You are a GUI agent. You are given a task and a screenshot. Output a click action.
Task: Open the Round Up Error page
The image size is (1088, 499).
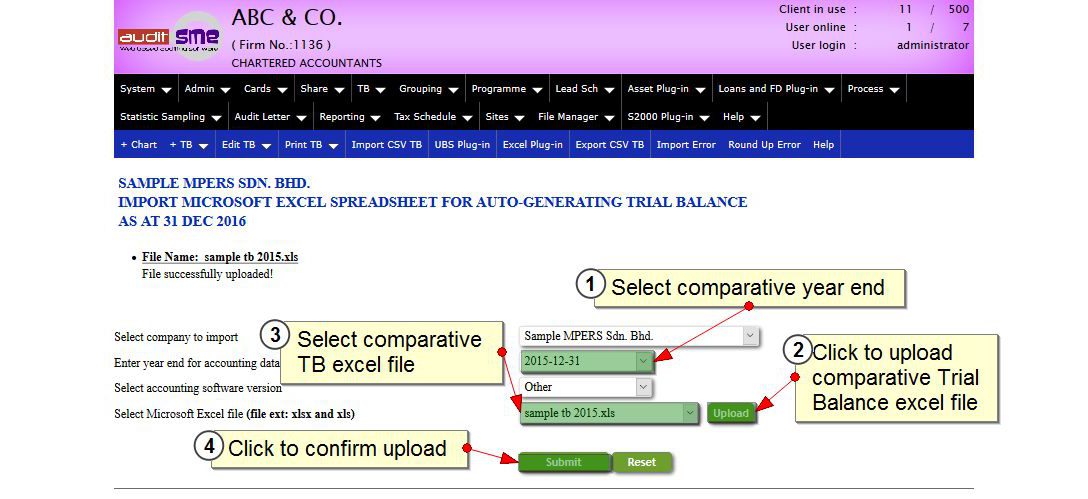(764, 145)
